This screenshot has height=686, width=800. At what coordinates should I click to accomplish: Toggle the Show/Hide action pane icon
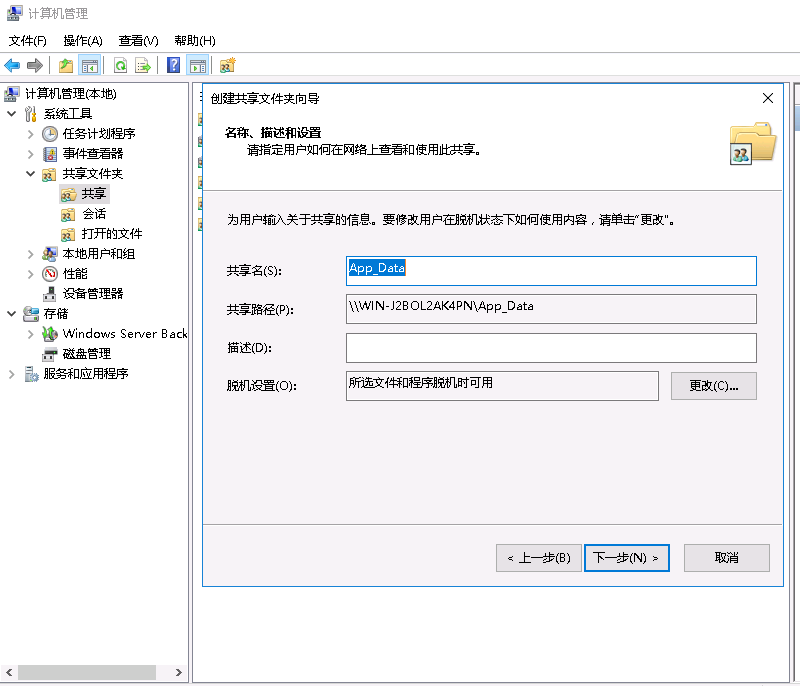(198, 66)
